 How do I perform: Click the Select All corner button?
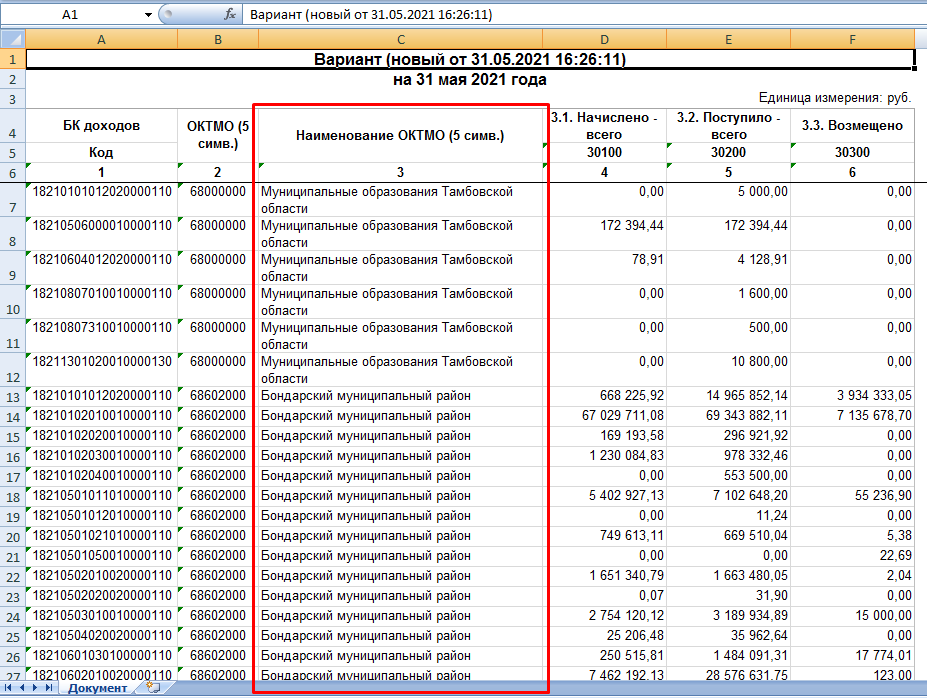[x=13, y=40]
